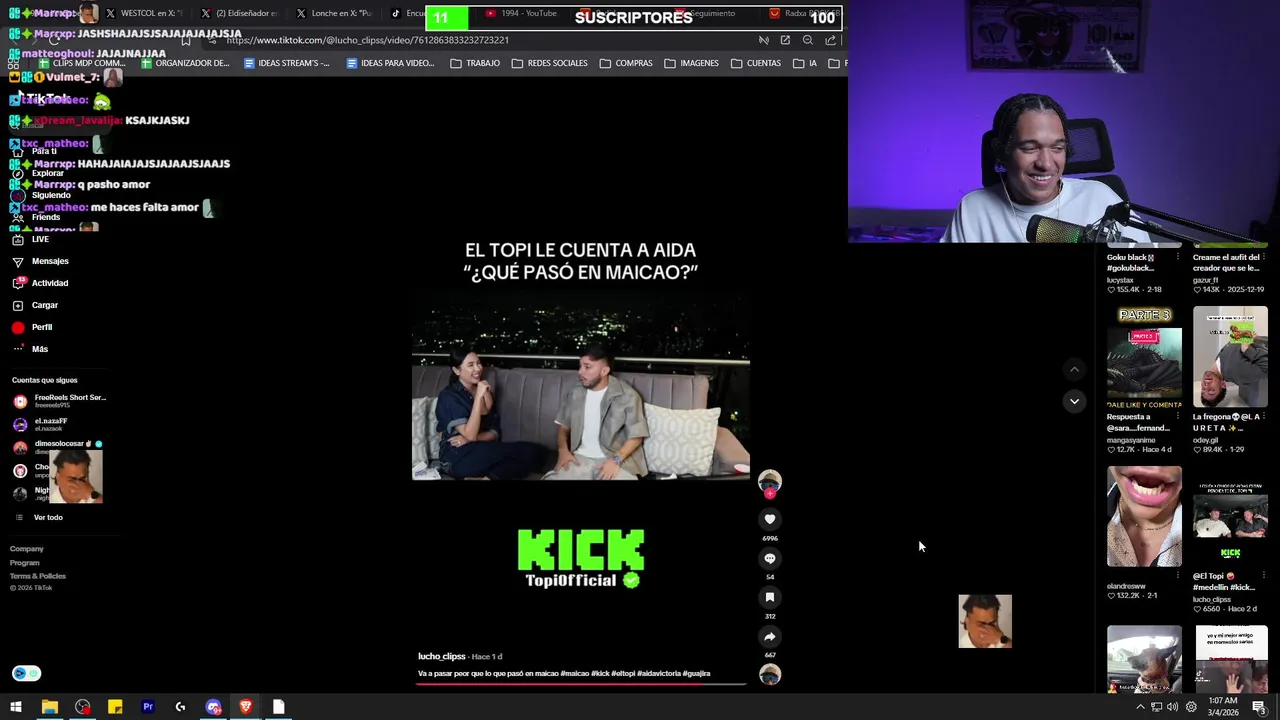
Task: Open the Windows Start menu
Action: pyautogui.click(x=16, y=707)
